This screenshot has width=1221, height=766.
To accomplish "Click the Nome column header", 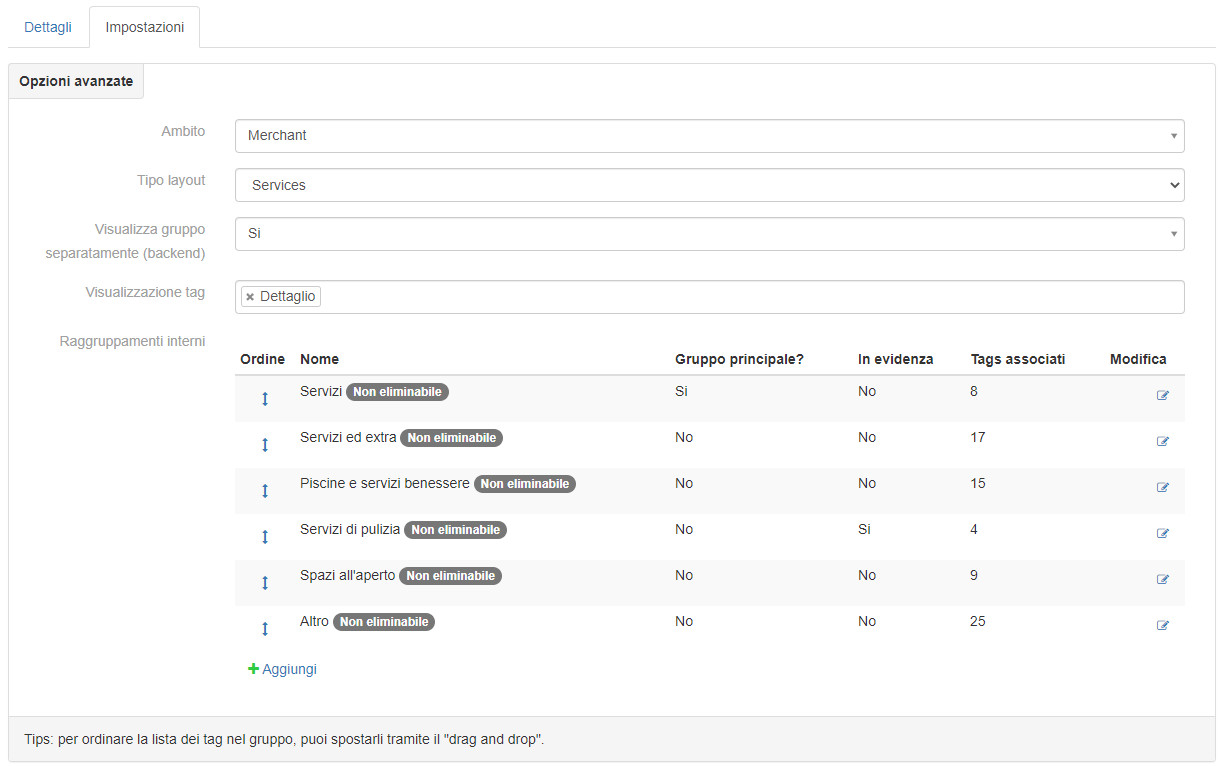I will coord(319,359).
